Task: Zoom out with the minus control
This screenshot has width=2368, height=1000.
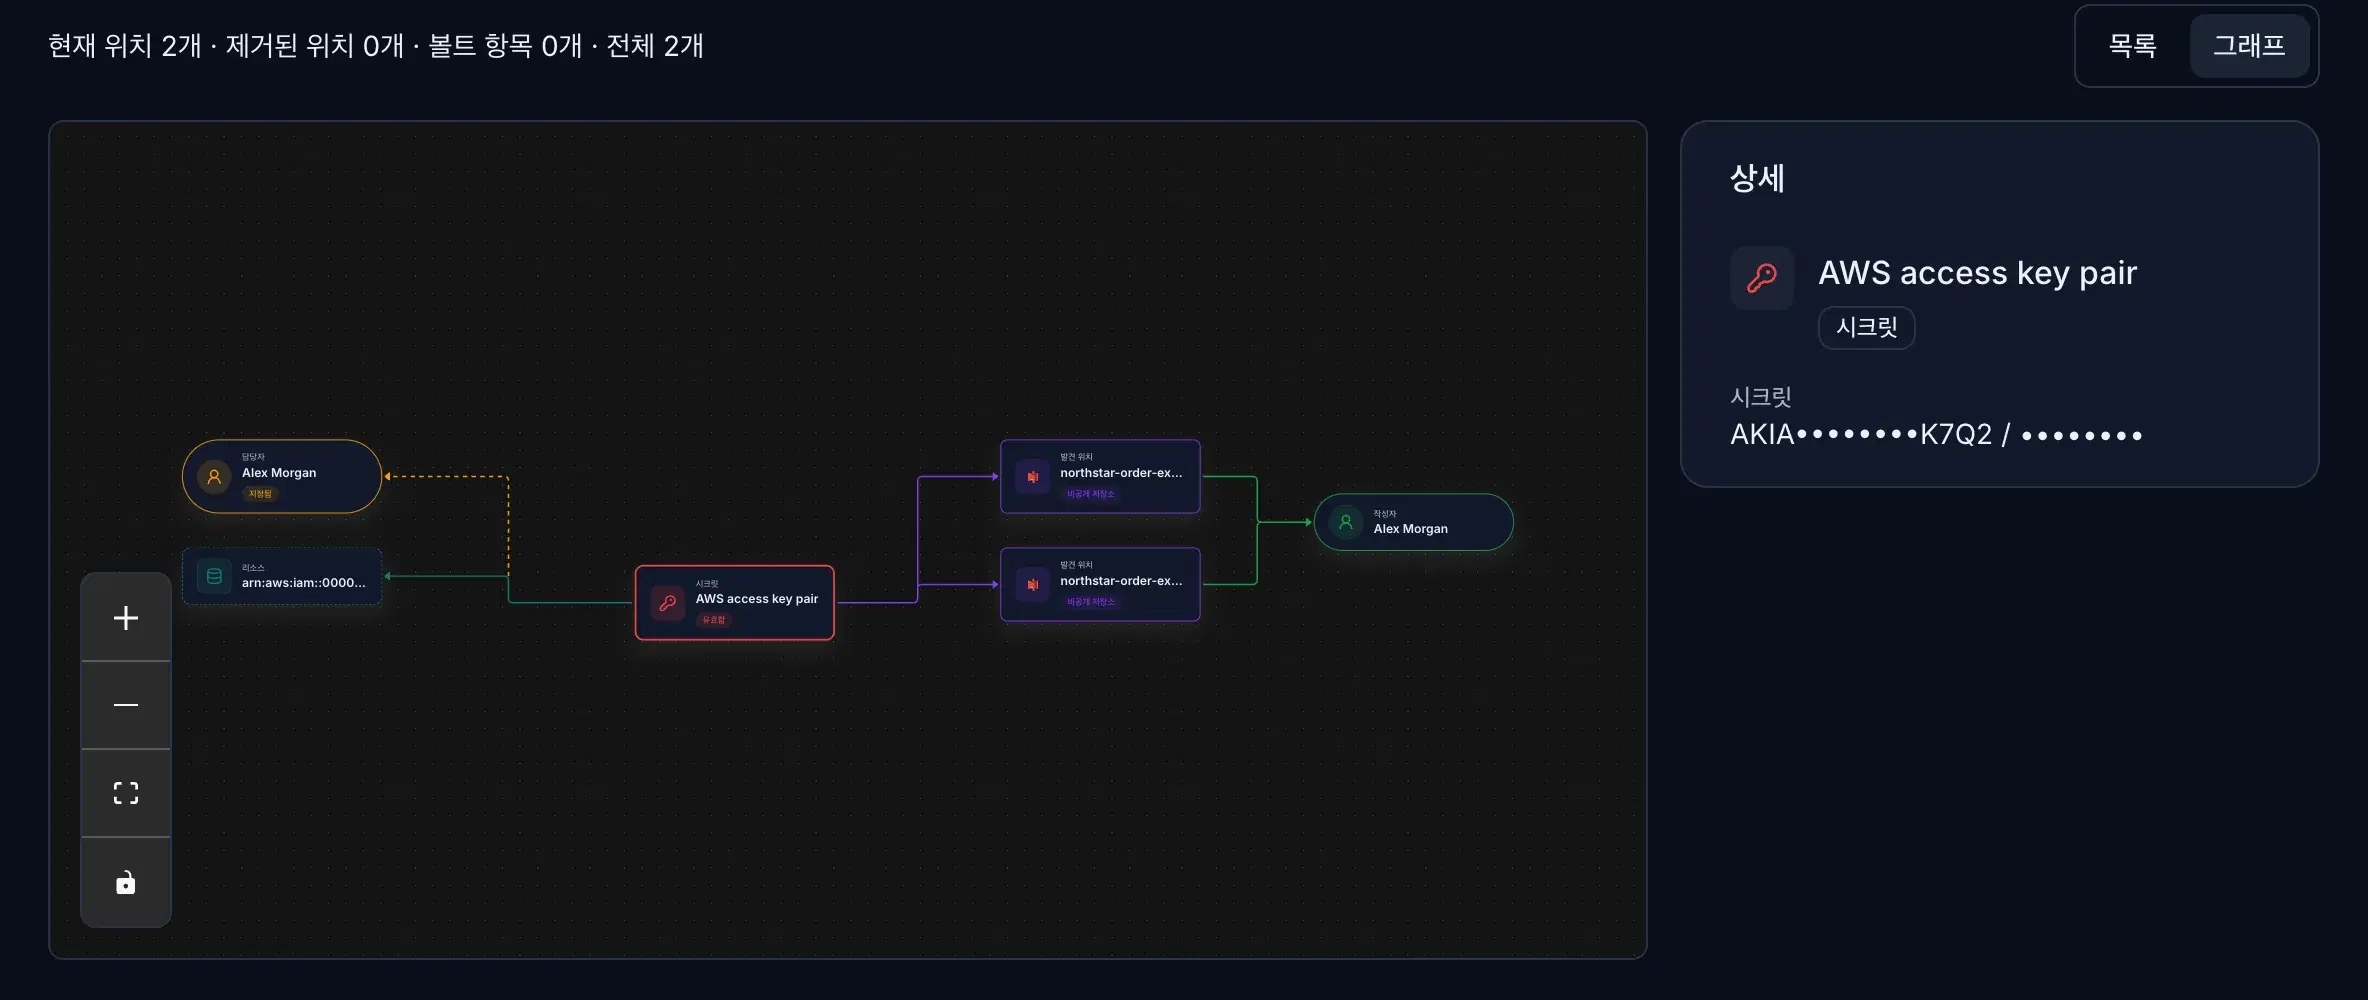Action: pyautogui.click(x=126, y=705)
